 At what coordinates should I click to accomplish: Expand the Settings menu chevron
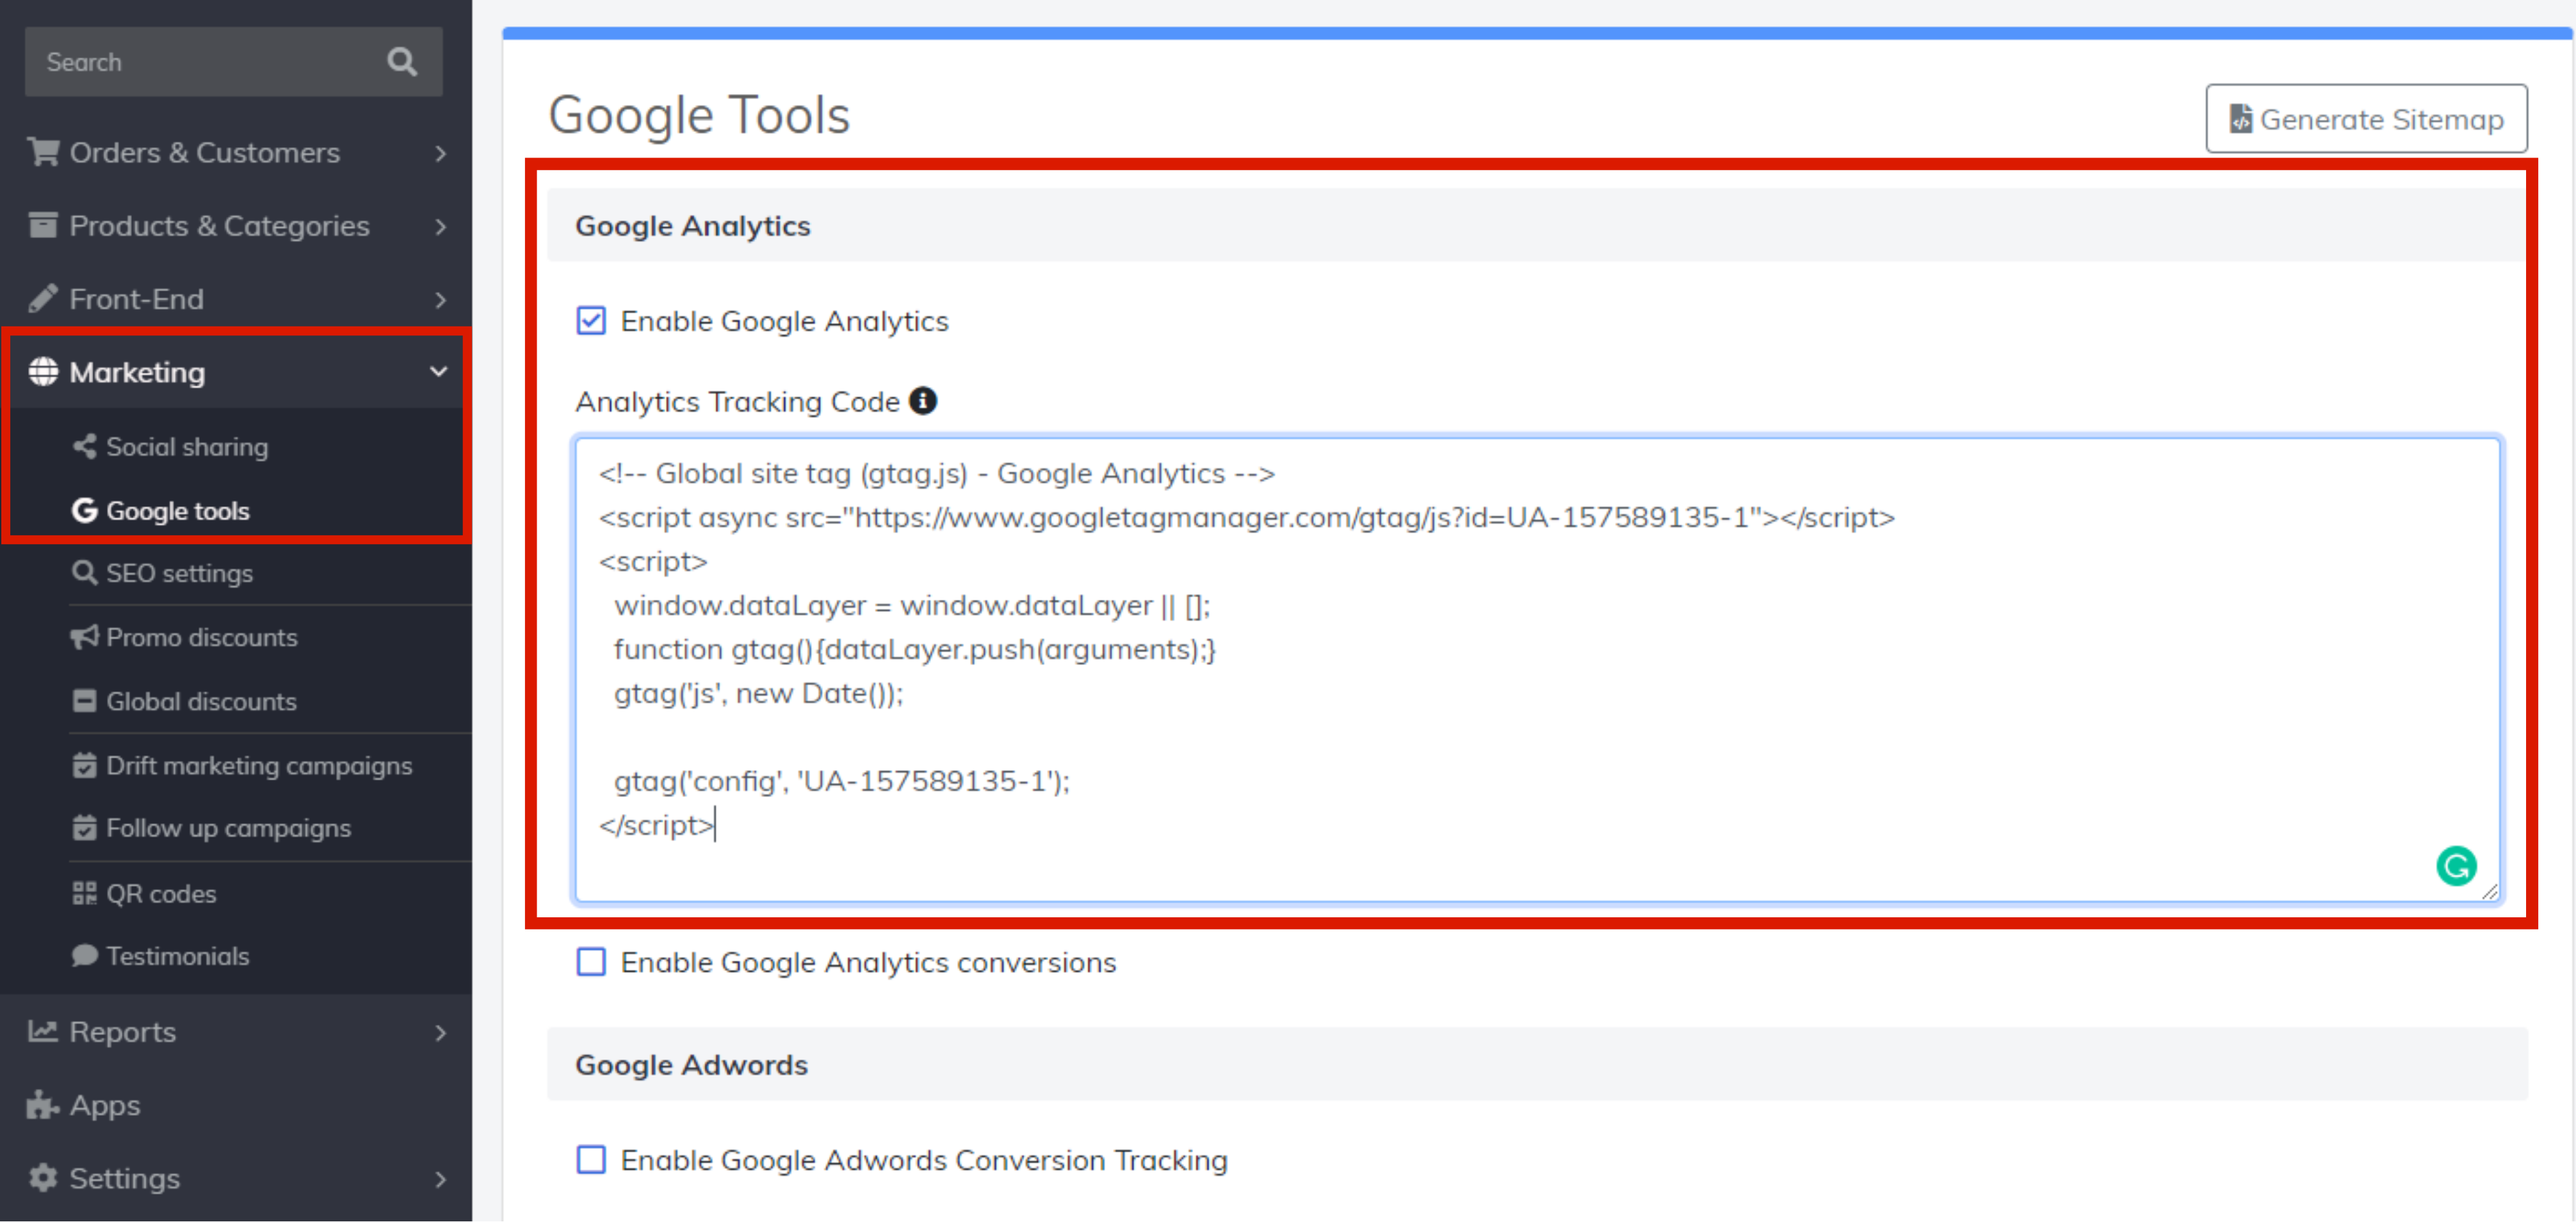click(440, 1179)
